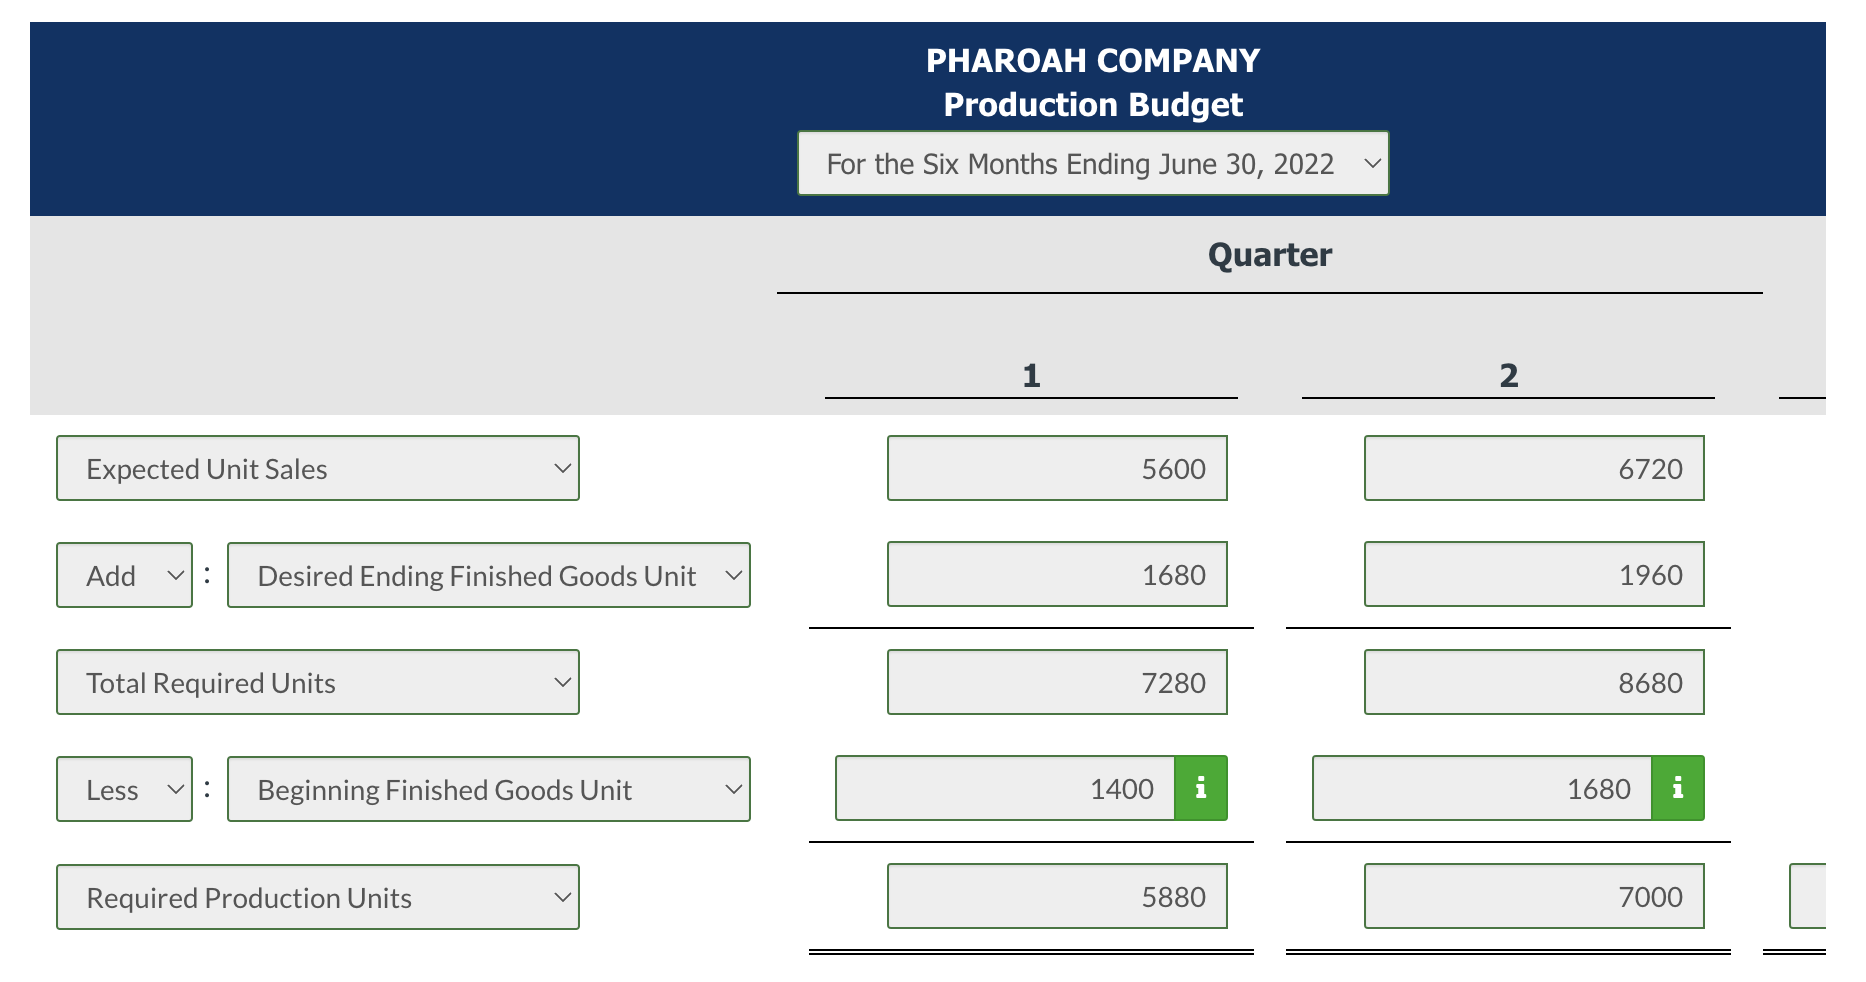Open the Add operation dropdown
The width and height of the screenshot is (1866, 982).
[124, 575]
